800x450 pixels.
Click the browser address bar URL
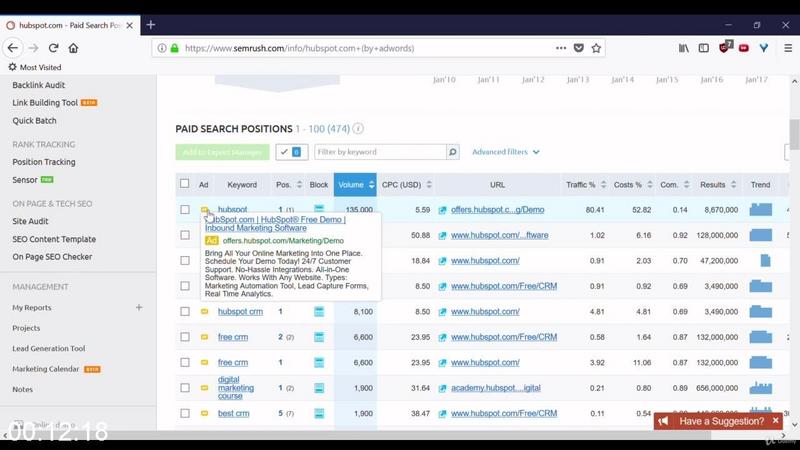[x=299, y=48]
